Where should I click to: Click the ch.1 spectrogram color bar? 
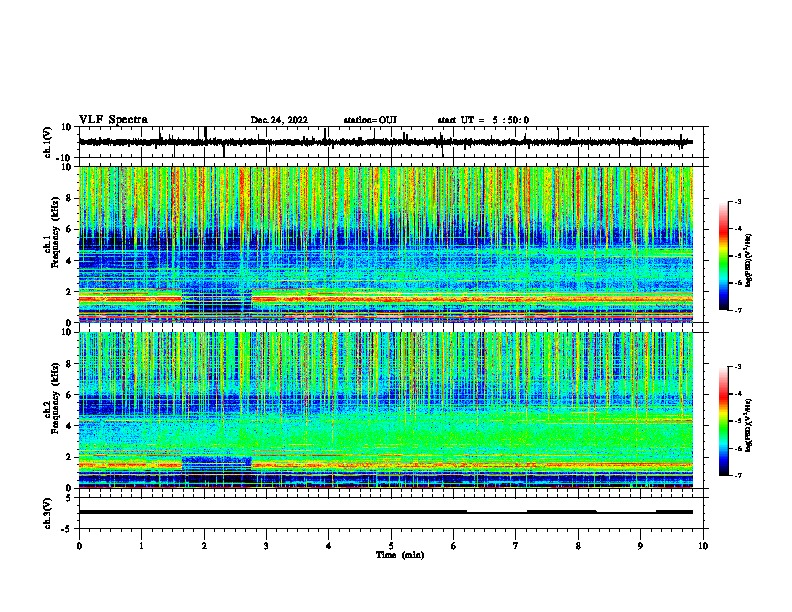pos(723,256)
